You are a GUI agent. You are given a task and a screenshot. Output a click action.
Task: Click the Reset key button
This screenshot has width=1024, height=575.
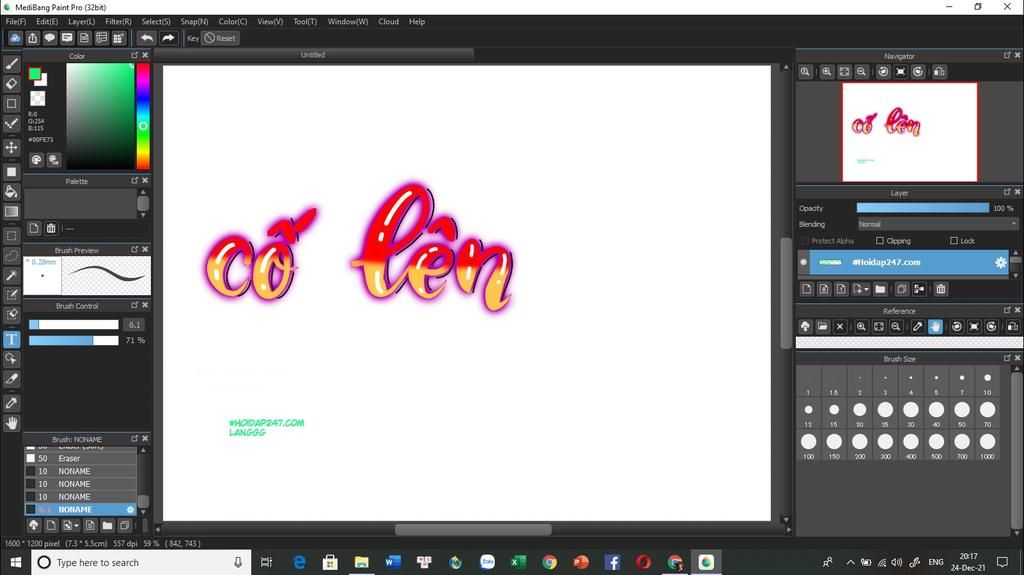[x=220, y=38]
